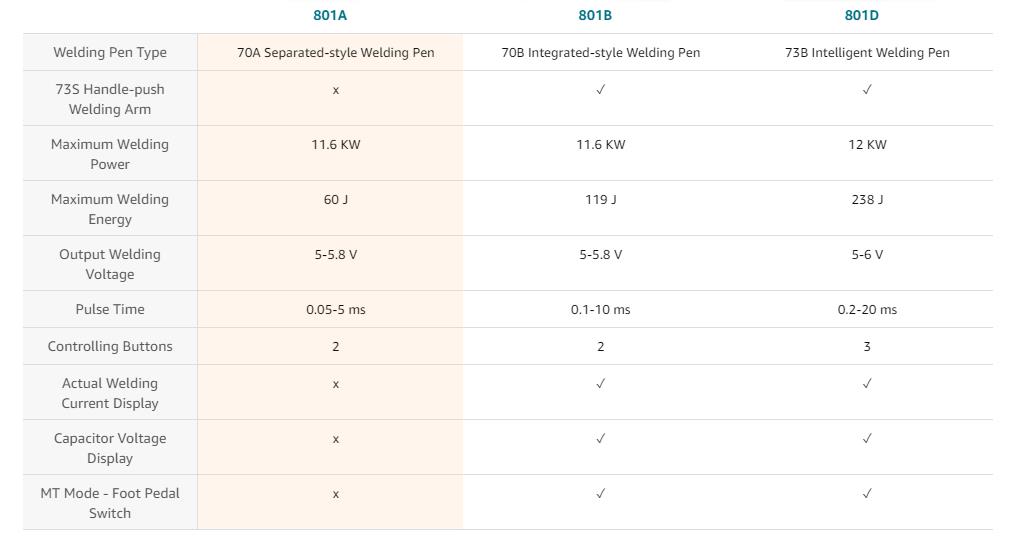Click 801B Handle-push Welding Arm checkmark
This screenshot has width=1018, height=546.
pyautogui.click(x=601, y=90)
